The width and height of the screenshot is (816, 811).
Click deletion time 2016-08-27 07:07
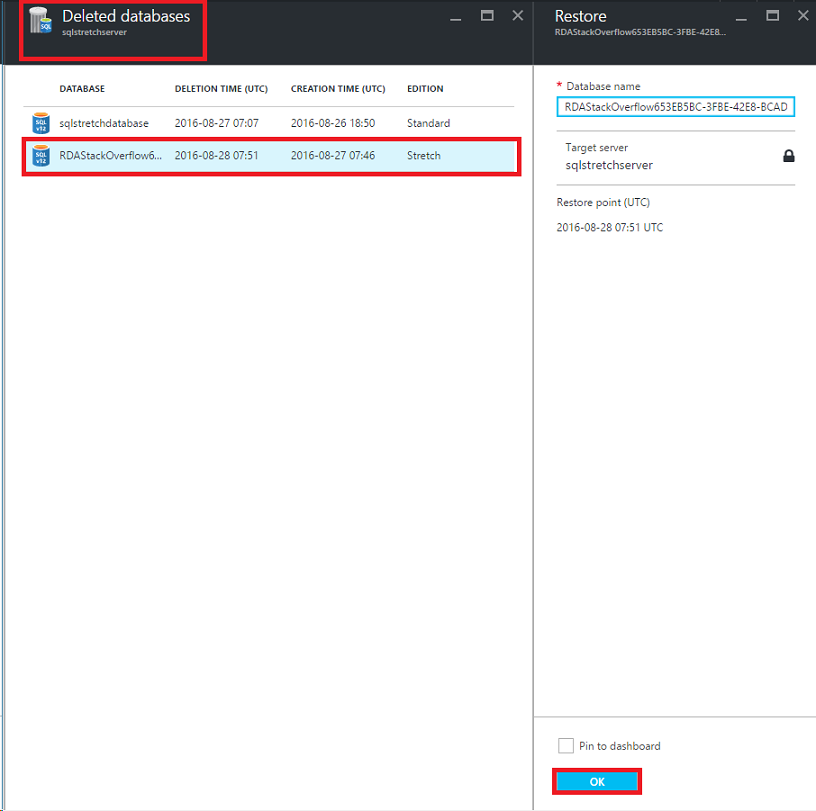coord(216,123)
